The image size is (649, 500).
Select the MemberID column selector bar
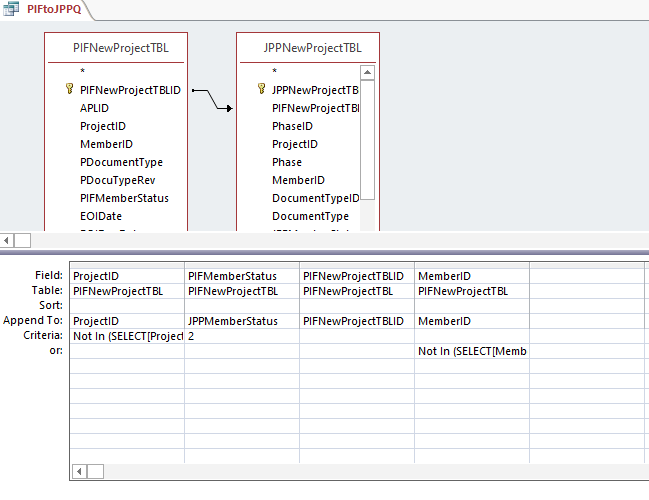472,265
